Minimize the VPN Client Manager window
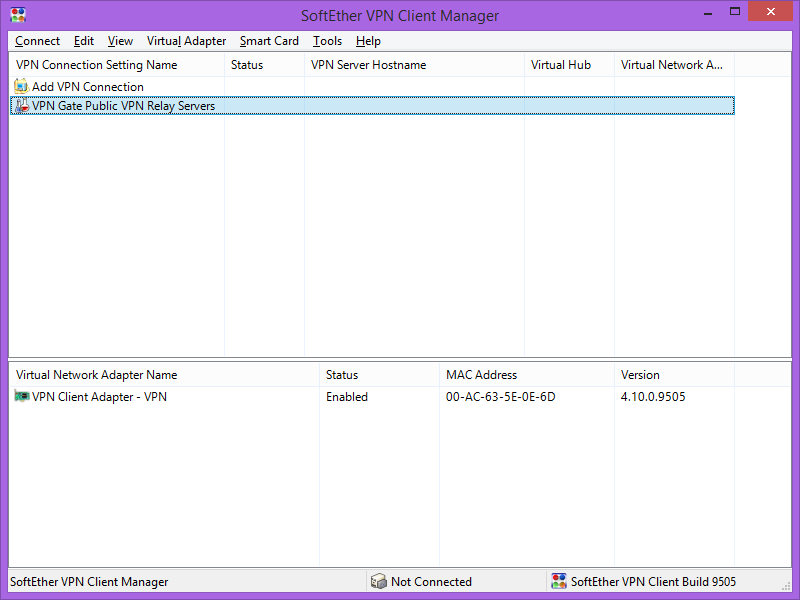Image resolution: width=800 pixels, height=600 pixels. [708, 12]
